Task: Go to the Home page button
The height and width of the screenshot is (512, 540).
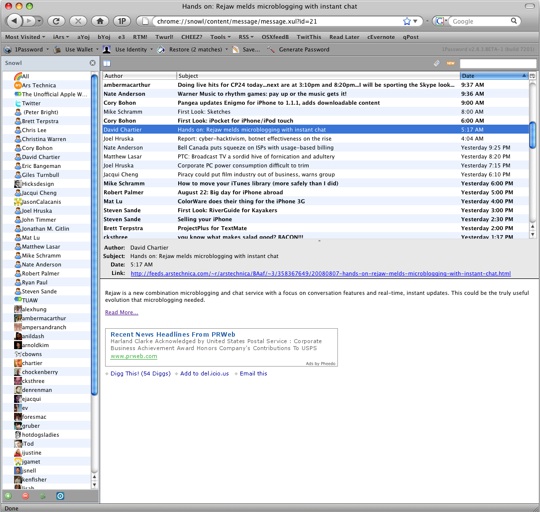Action: point(100,21)
